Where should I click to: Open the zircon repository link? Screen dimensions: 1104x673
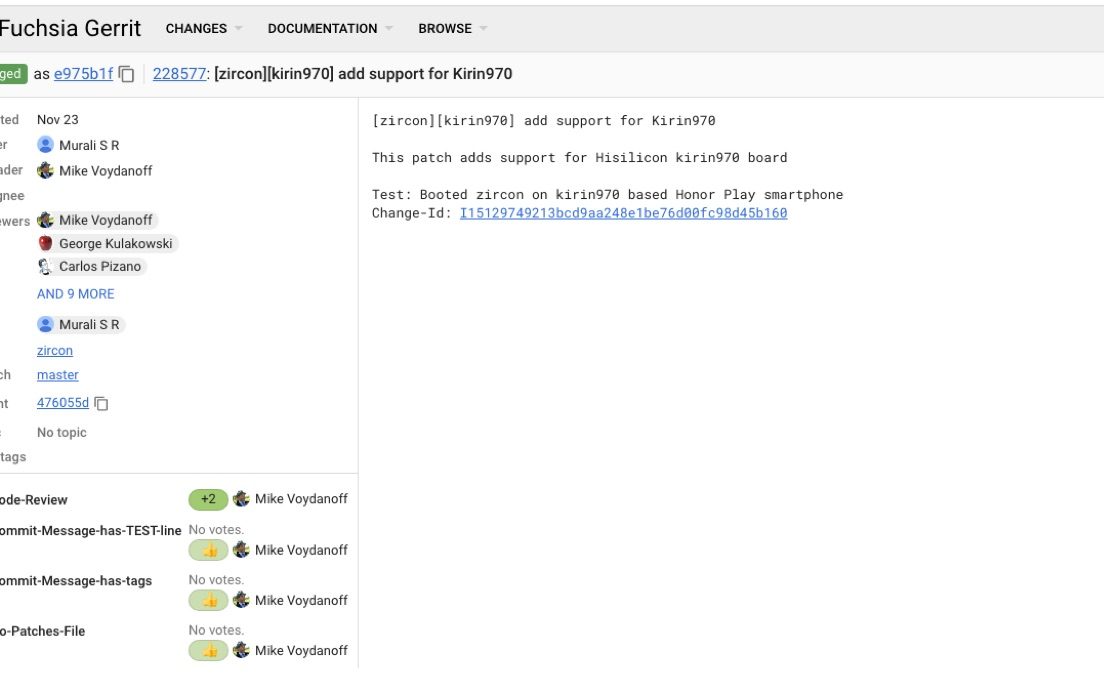click(55, 351)
